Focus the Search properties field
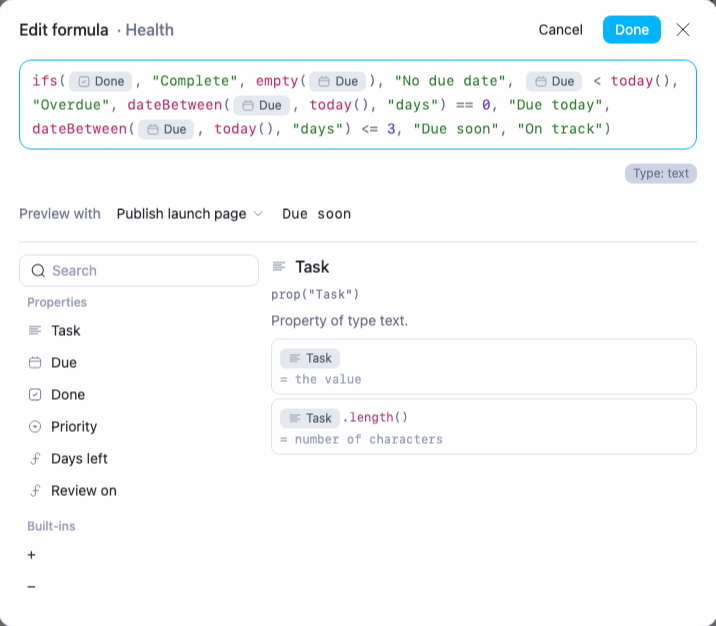 coord(139,271)
